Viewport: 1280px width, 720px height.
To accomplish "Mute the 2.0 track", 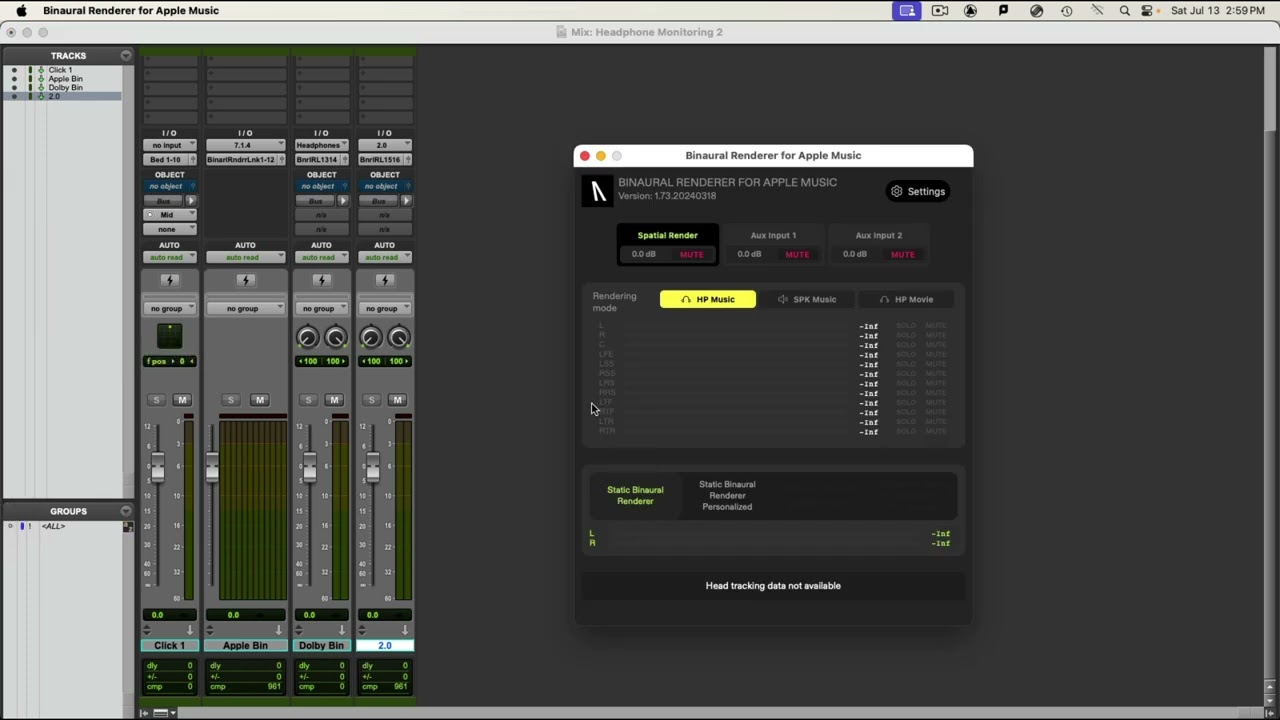I will click(x=397, y=400).
